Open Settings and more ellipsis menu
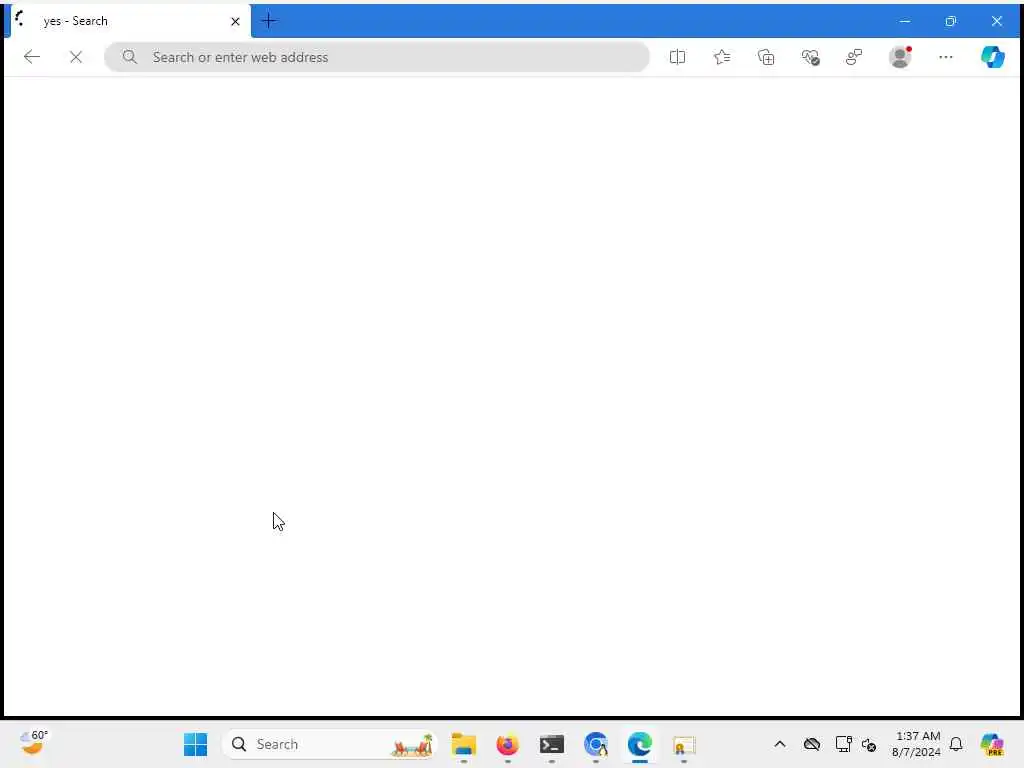The width and height of the screenshot is (1024, 768). pyautogui.click(x=946, y=57)
